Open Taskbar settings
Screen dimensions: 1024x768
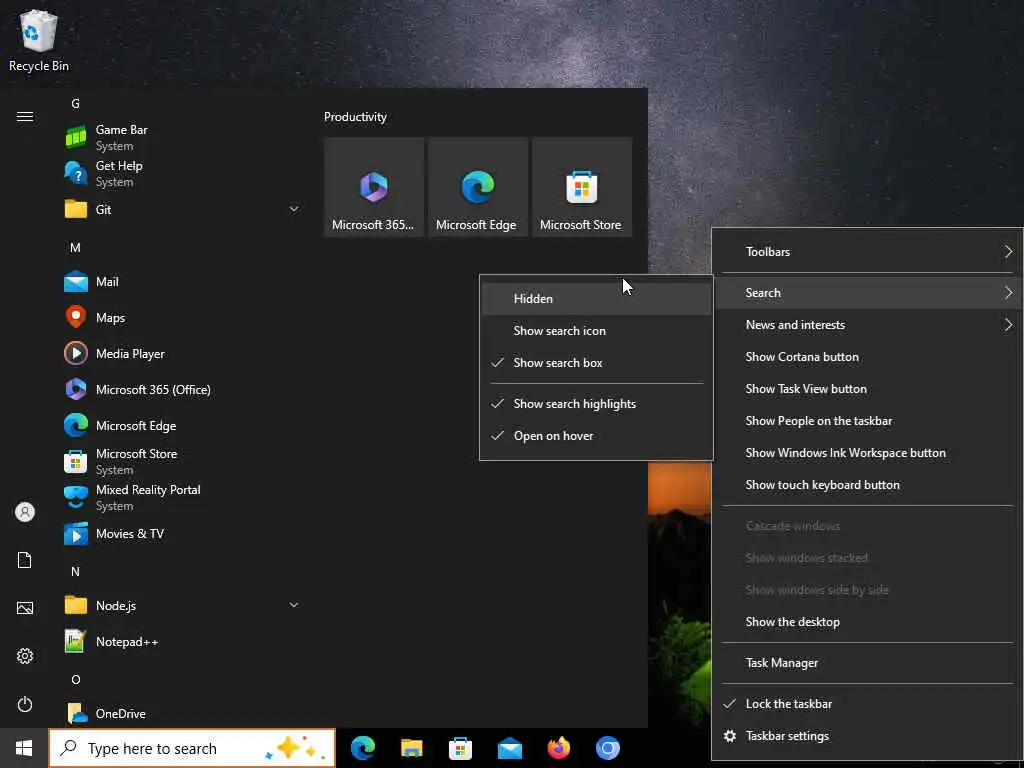[x=867, y=736]
